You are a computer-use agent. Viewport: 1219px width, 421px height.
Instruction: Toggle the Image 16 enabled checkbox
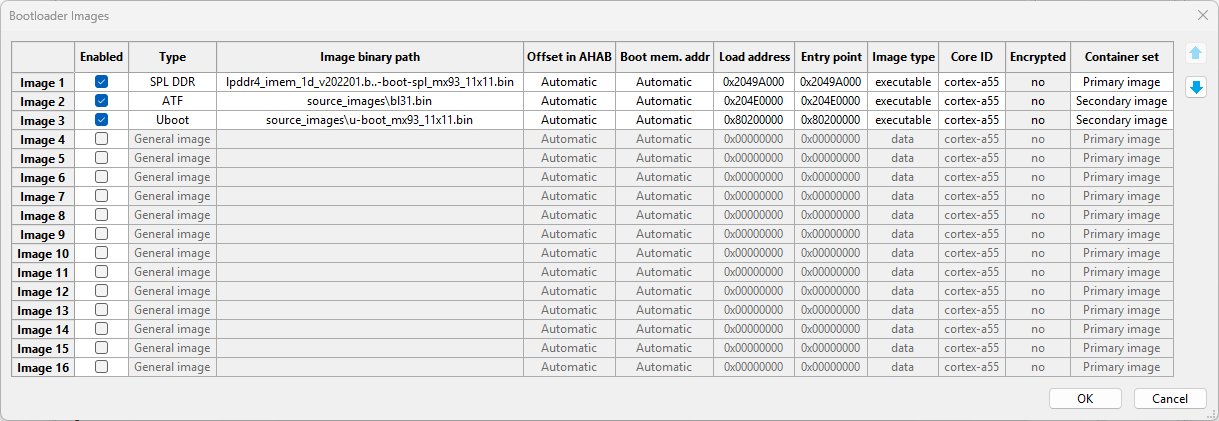[101, 367]
